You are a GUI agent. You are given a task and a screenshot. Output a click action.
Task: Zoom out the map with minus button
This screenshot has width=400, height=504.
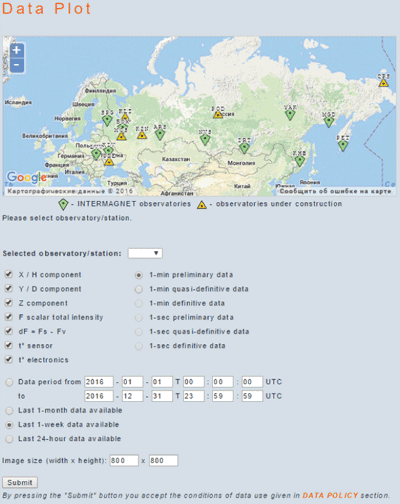tap(17, 65)
